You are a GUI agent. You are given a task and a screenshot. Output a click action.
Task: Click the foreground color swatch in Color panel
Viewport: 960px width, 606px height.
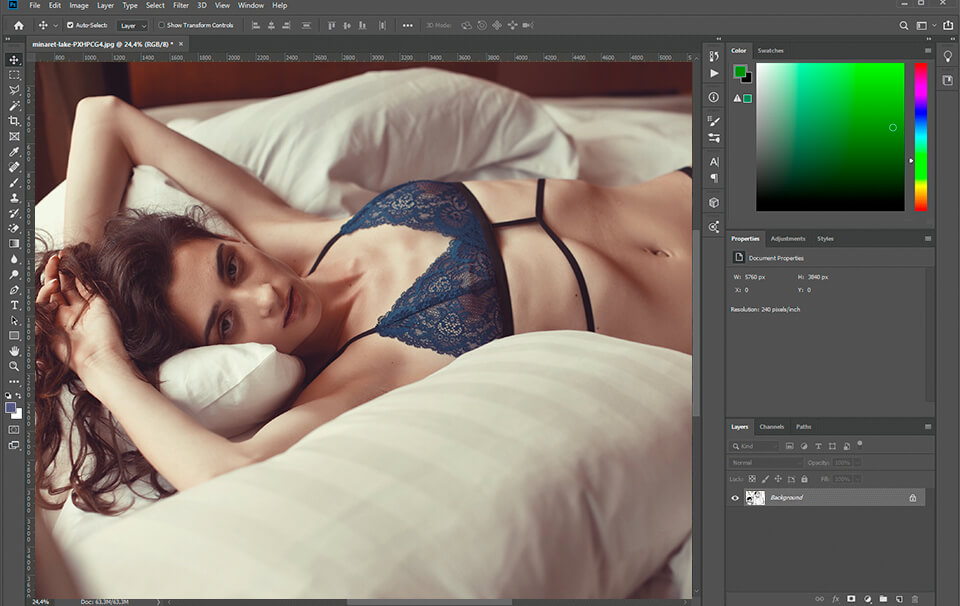pos(740,72)
